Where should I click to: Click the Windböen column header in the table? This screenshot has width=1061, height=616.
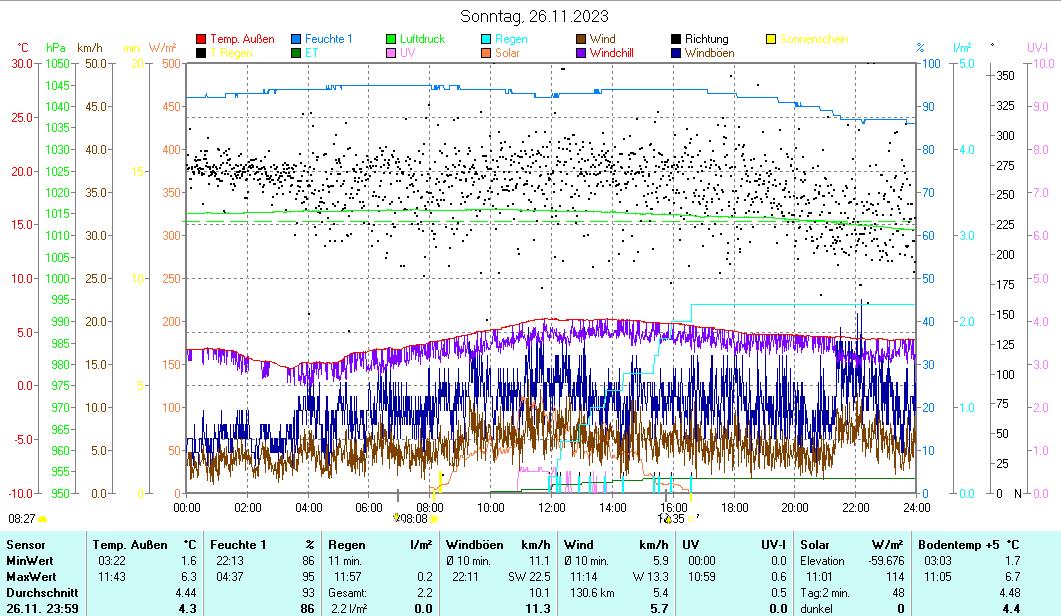474,545
